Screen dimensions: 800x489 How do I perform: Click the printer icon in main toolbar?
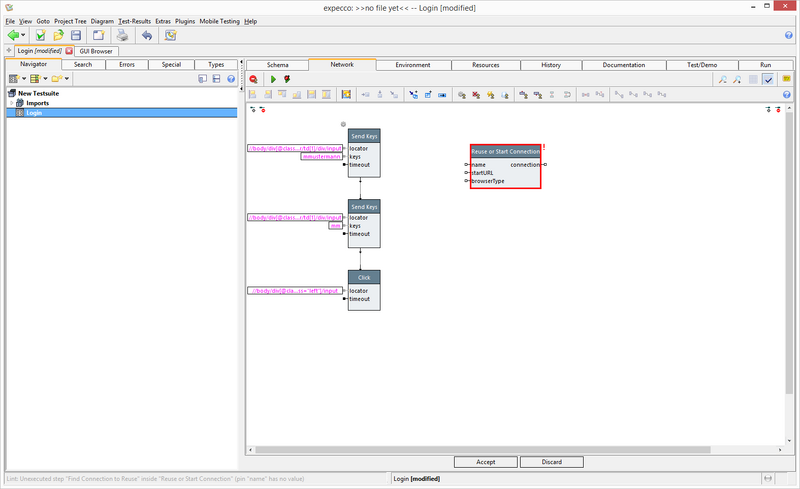122,35
